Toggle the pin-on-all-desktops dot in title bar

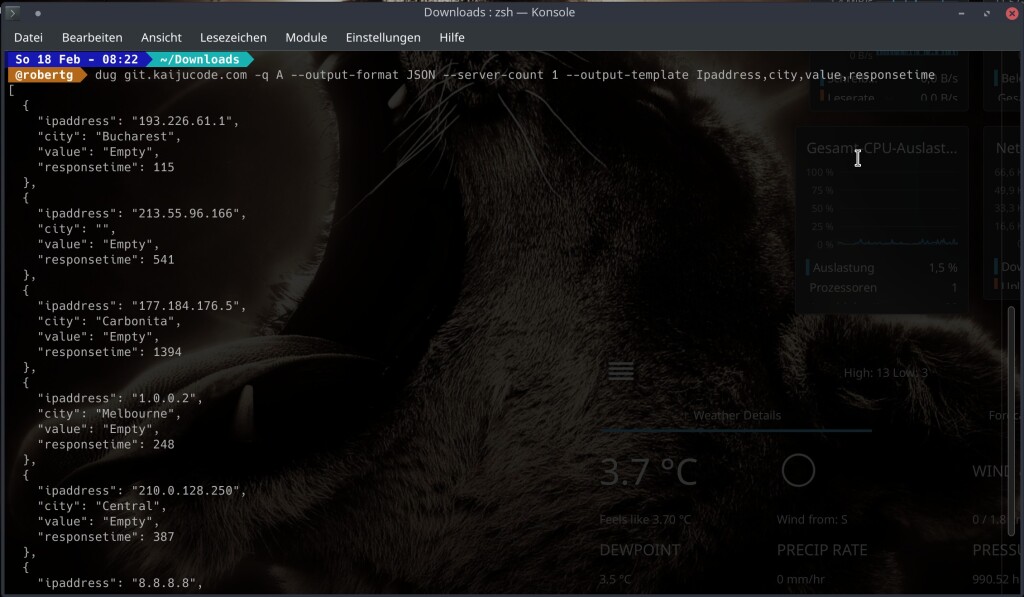coord(38,13)
